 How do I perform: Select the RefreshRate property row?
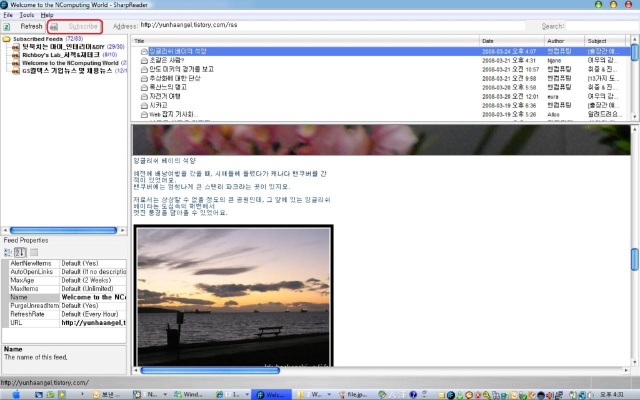point(64,314)
